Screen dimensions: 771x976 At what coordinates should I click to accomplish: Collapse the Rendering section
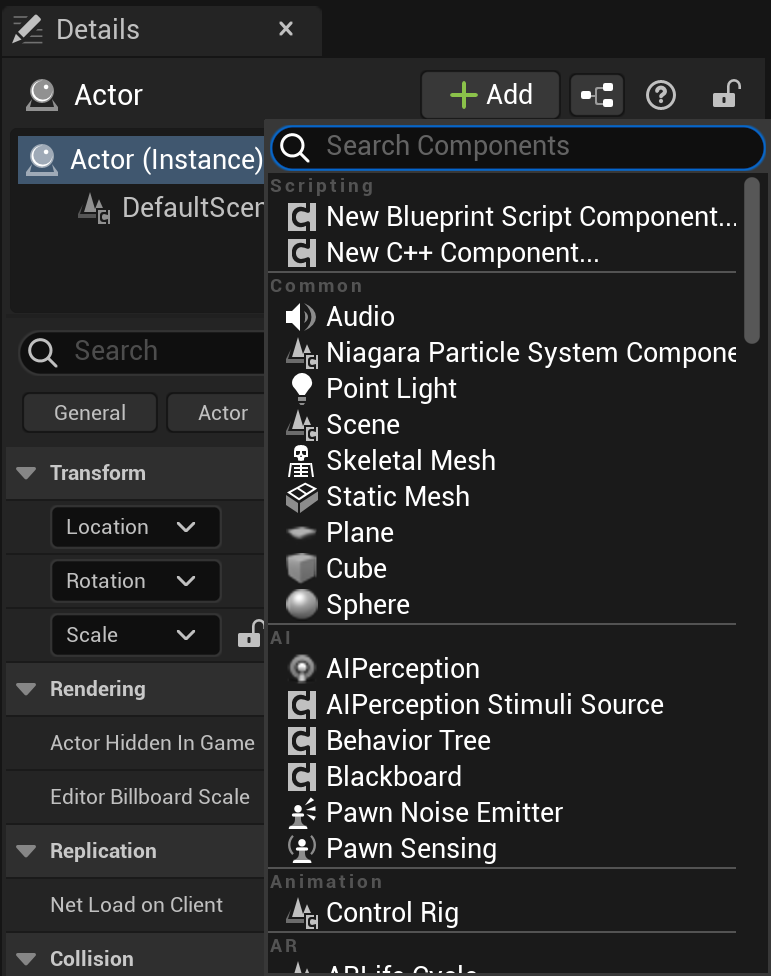[x=27, y=689]
